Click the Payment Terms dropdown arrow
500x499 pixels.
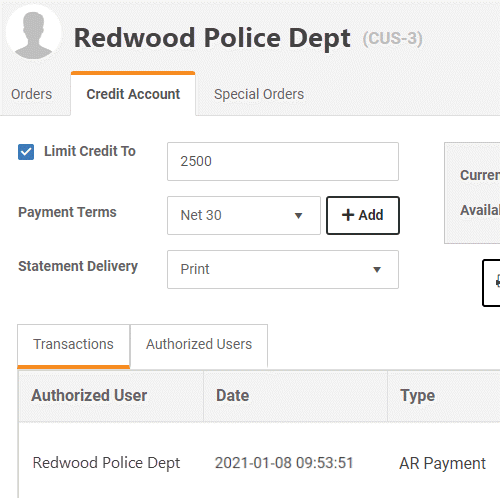[x=298, y=216]
